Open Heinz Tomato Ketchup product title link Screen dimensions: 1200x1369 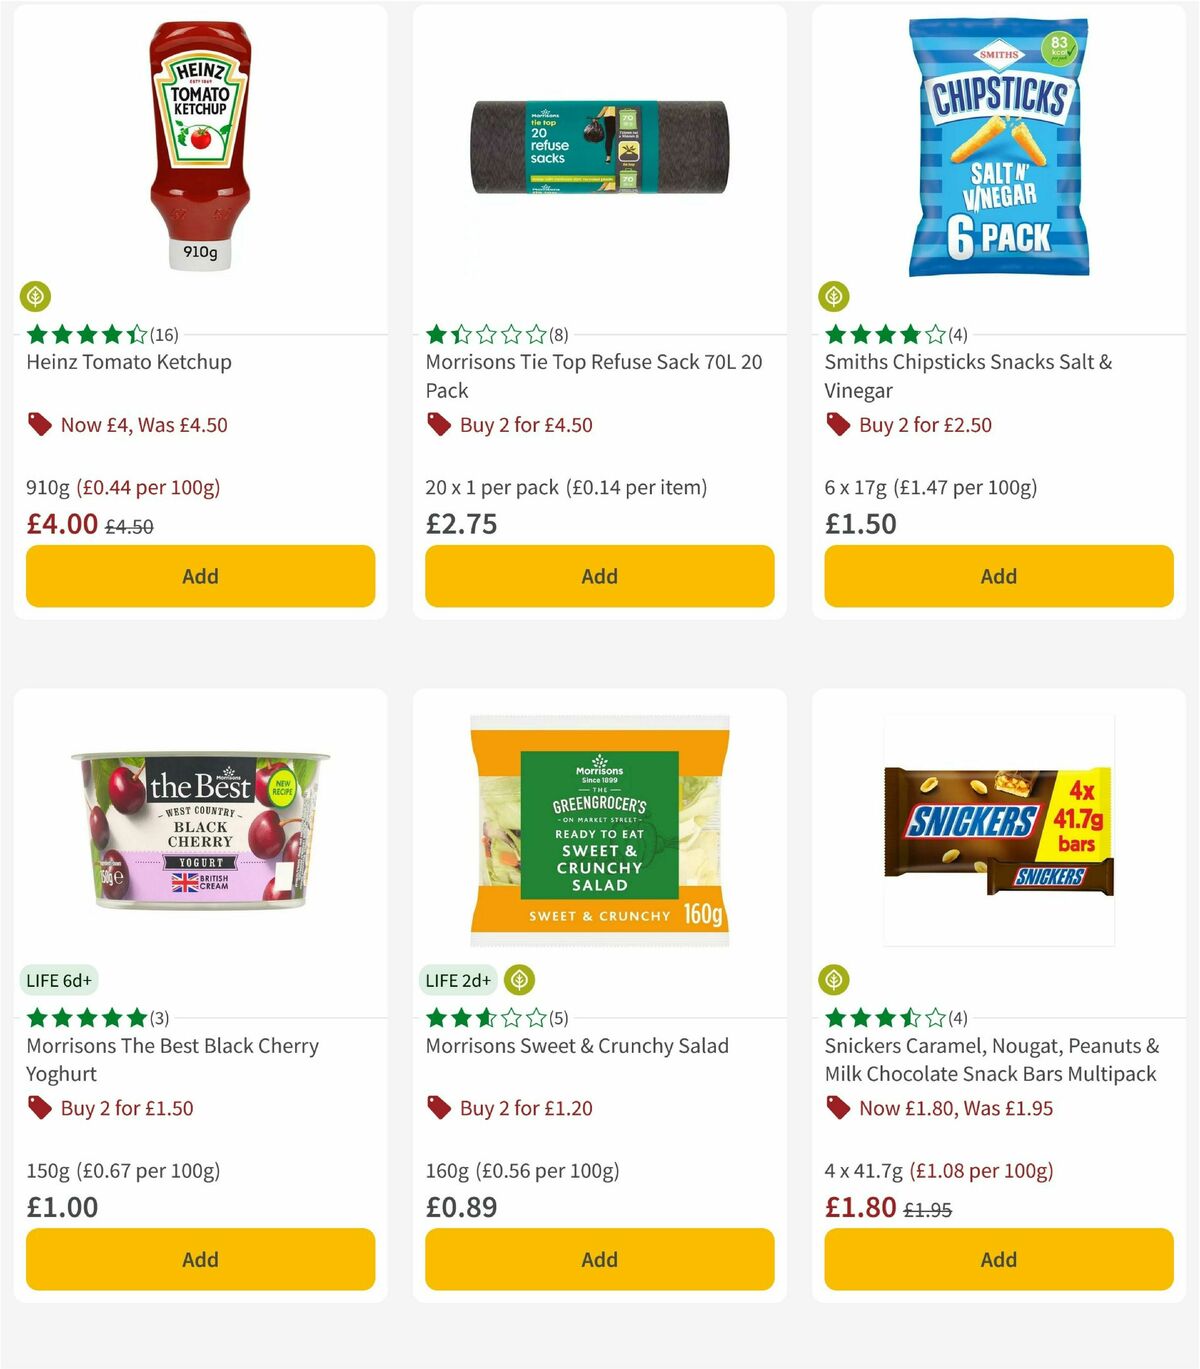point(128,362)
